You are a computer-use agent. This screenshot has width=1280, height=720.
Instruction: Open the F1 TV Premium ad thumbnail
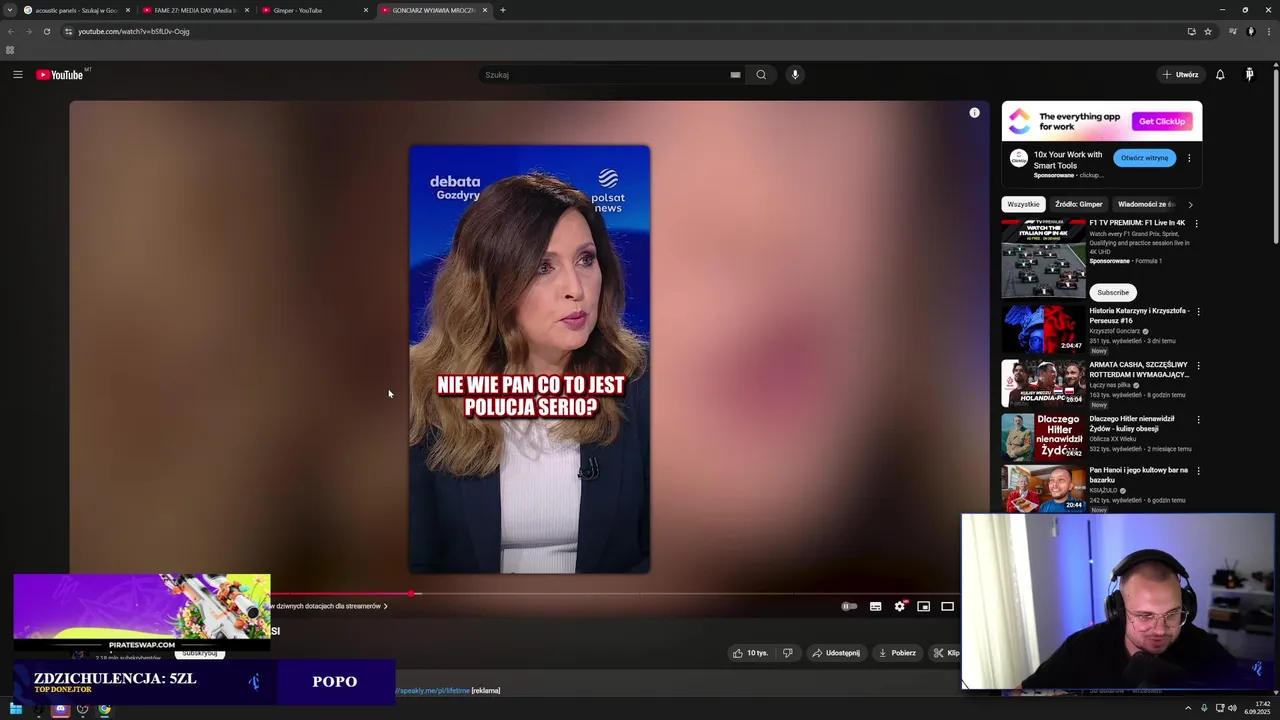(1043, 258)
